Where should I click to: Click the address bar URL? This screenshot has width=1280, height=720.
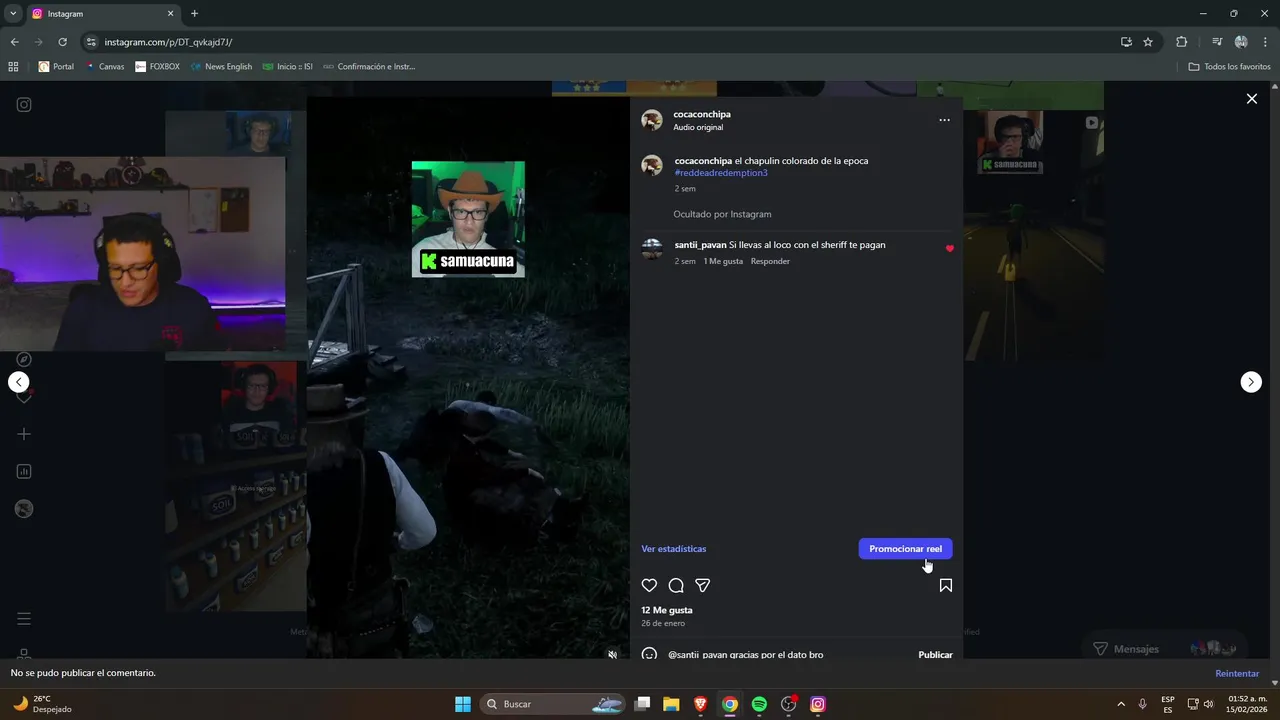click(168, 42)
